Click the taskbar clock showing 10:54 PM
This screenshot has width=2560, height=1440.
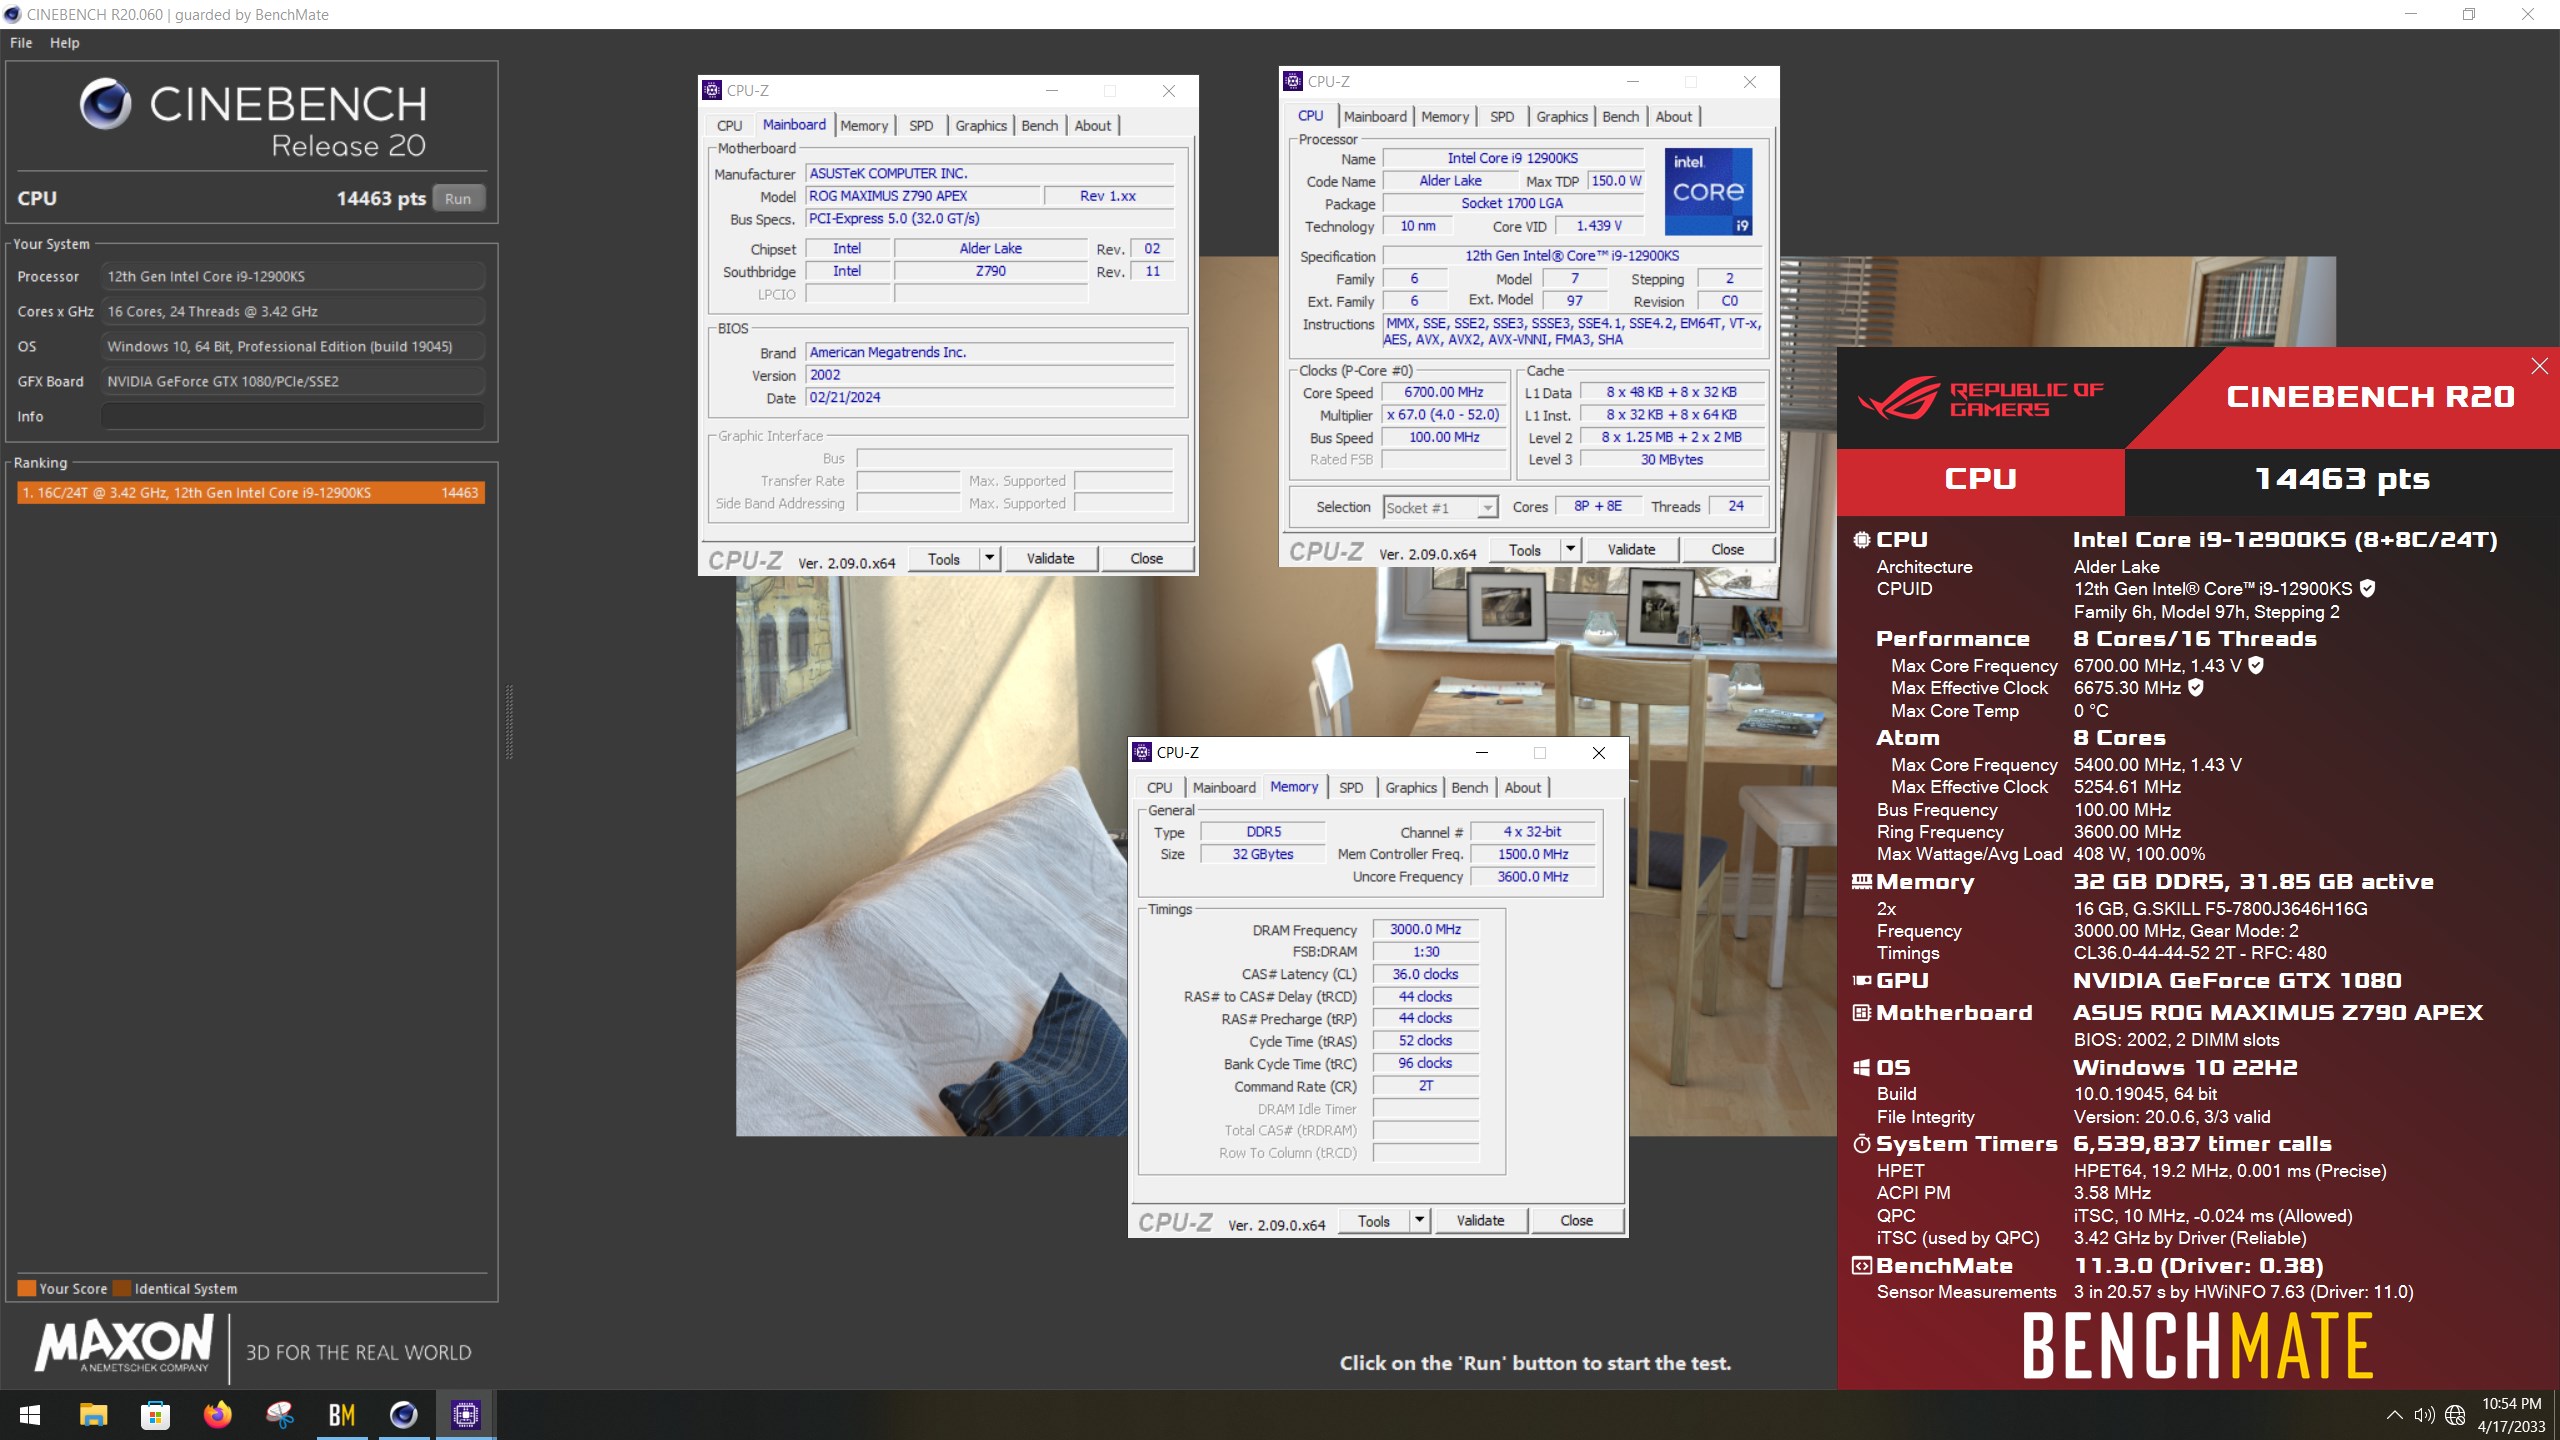[2512, 1415]
